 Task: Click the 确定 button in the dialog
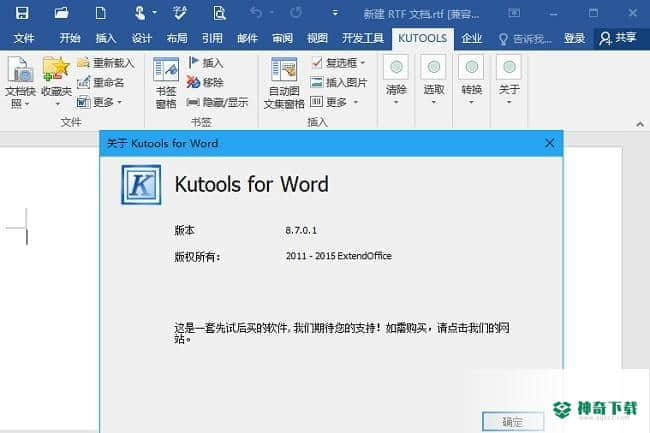tap(513, 422)
